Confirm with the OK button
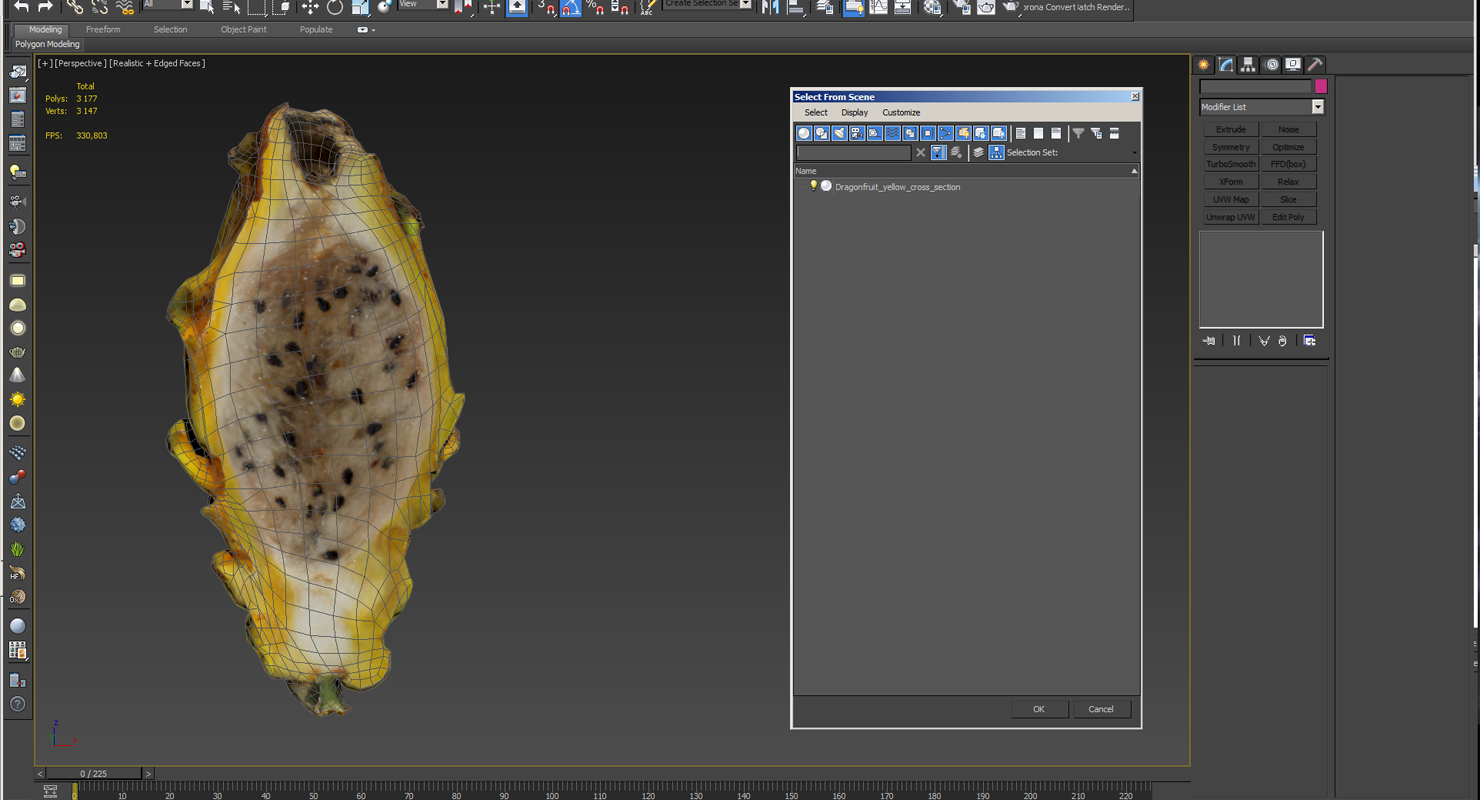Viewport: 1480px width, 800px height. point(1039,709)
